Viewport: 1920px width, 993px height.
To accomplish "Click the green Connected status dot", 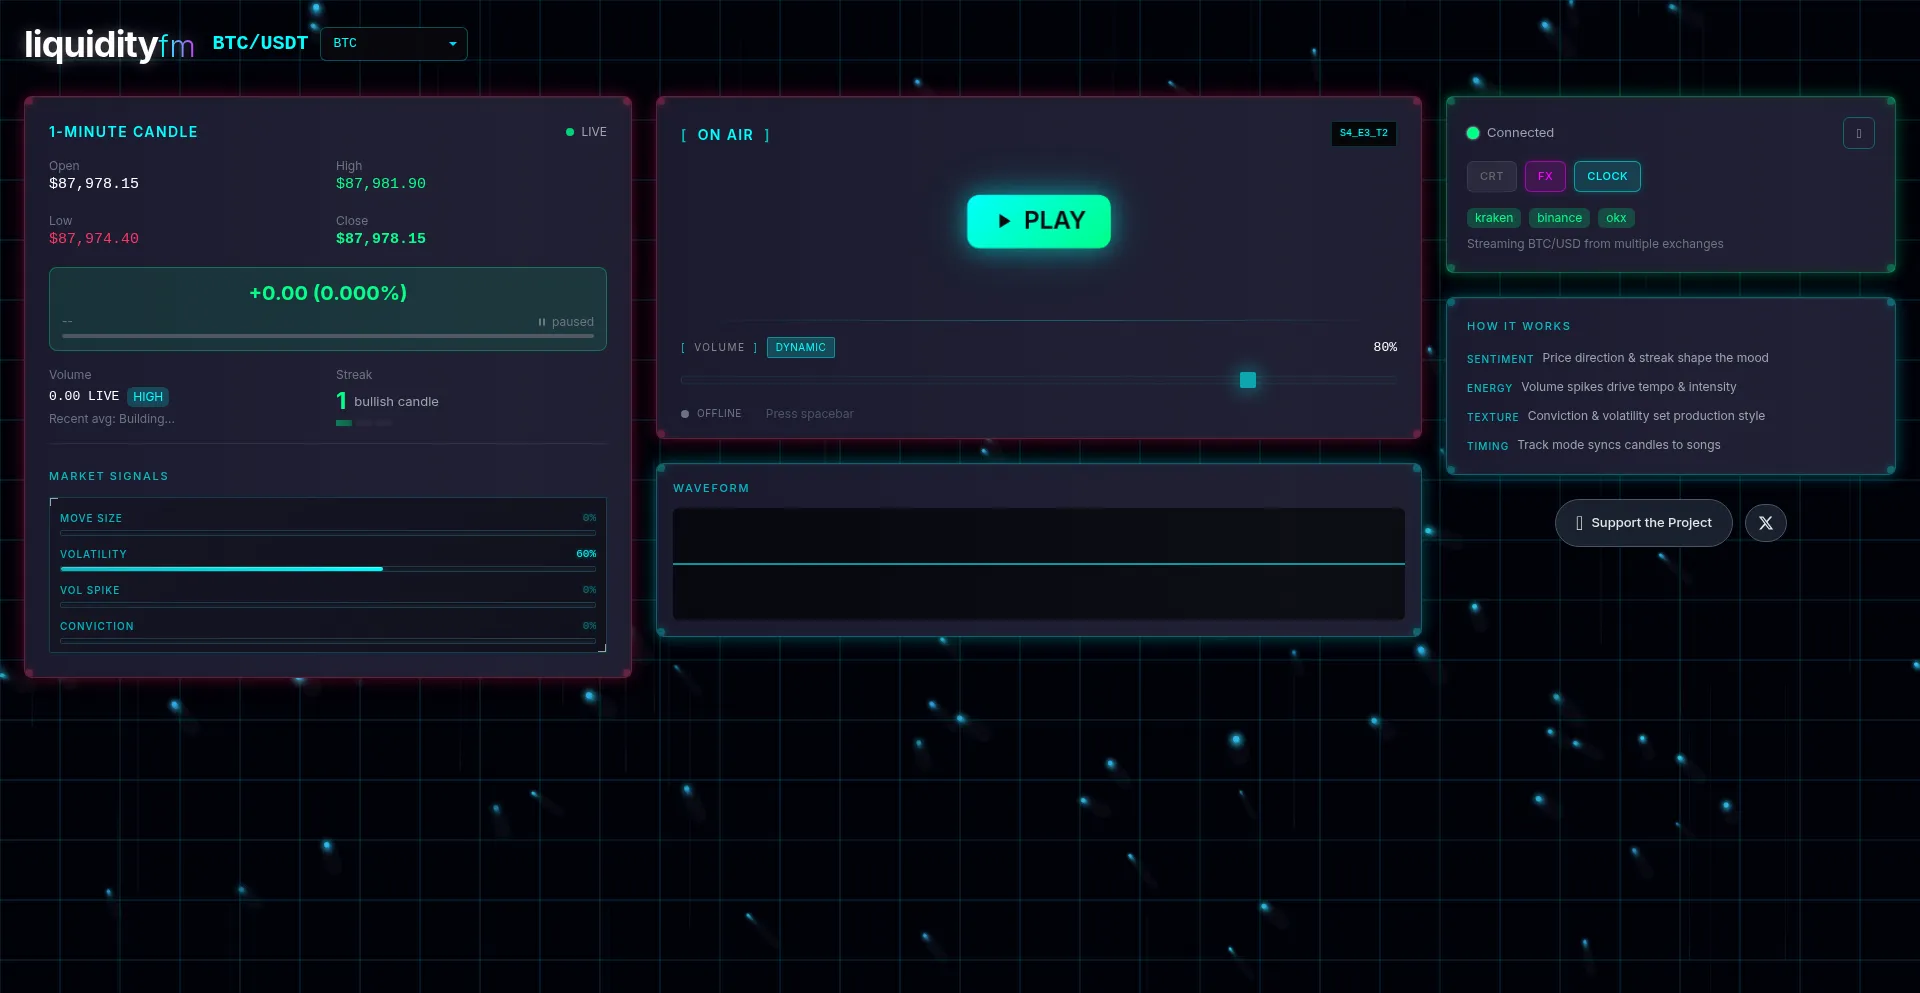I will tap(1473, 133).
